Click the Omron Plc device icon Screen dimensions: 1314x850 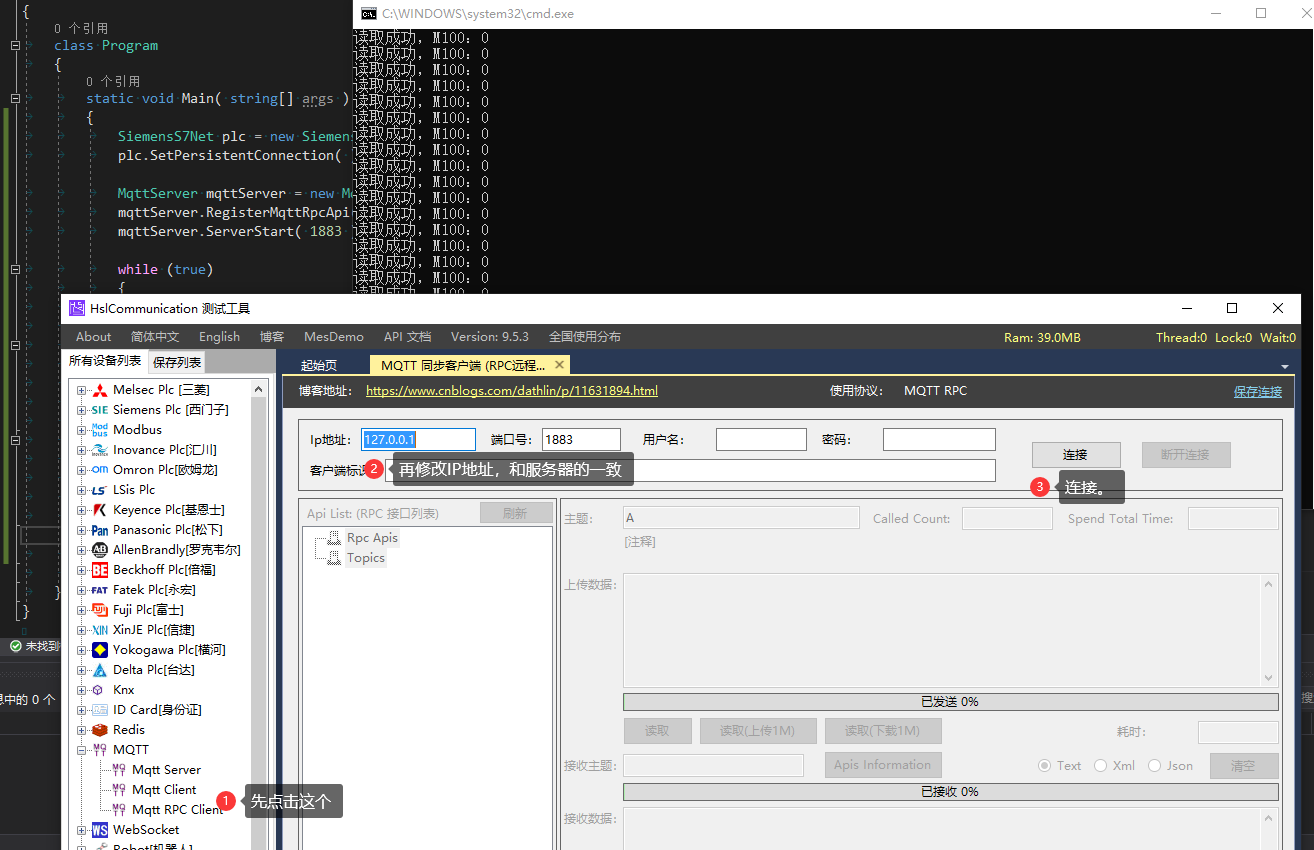(x=99, y=469)
